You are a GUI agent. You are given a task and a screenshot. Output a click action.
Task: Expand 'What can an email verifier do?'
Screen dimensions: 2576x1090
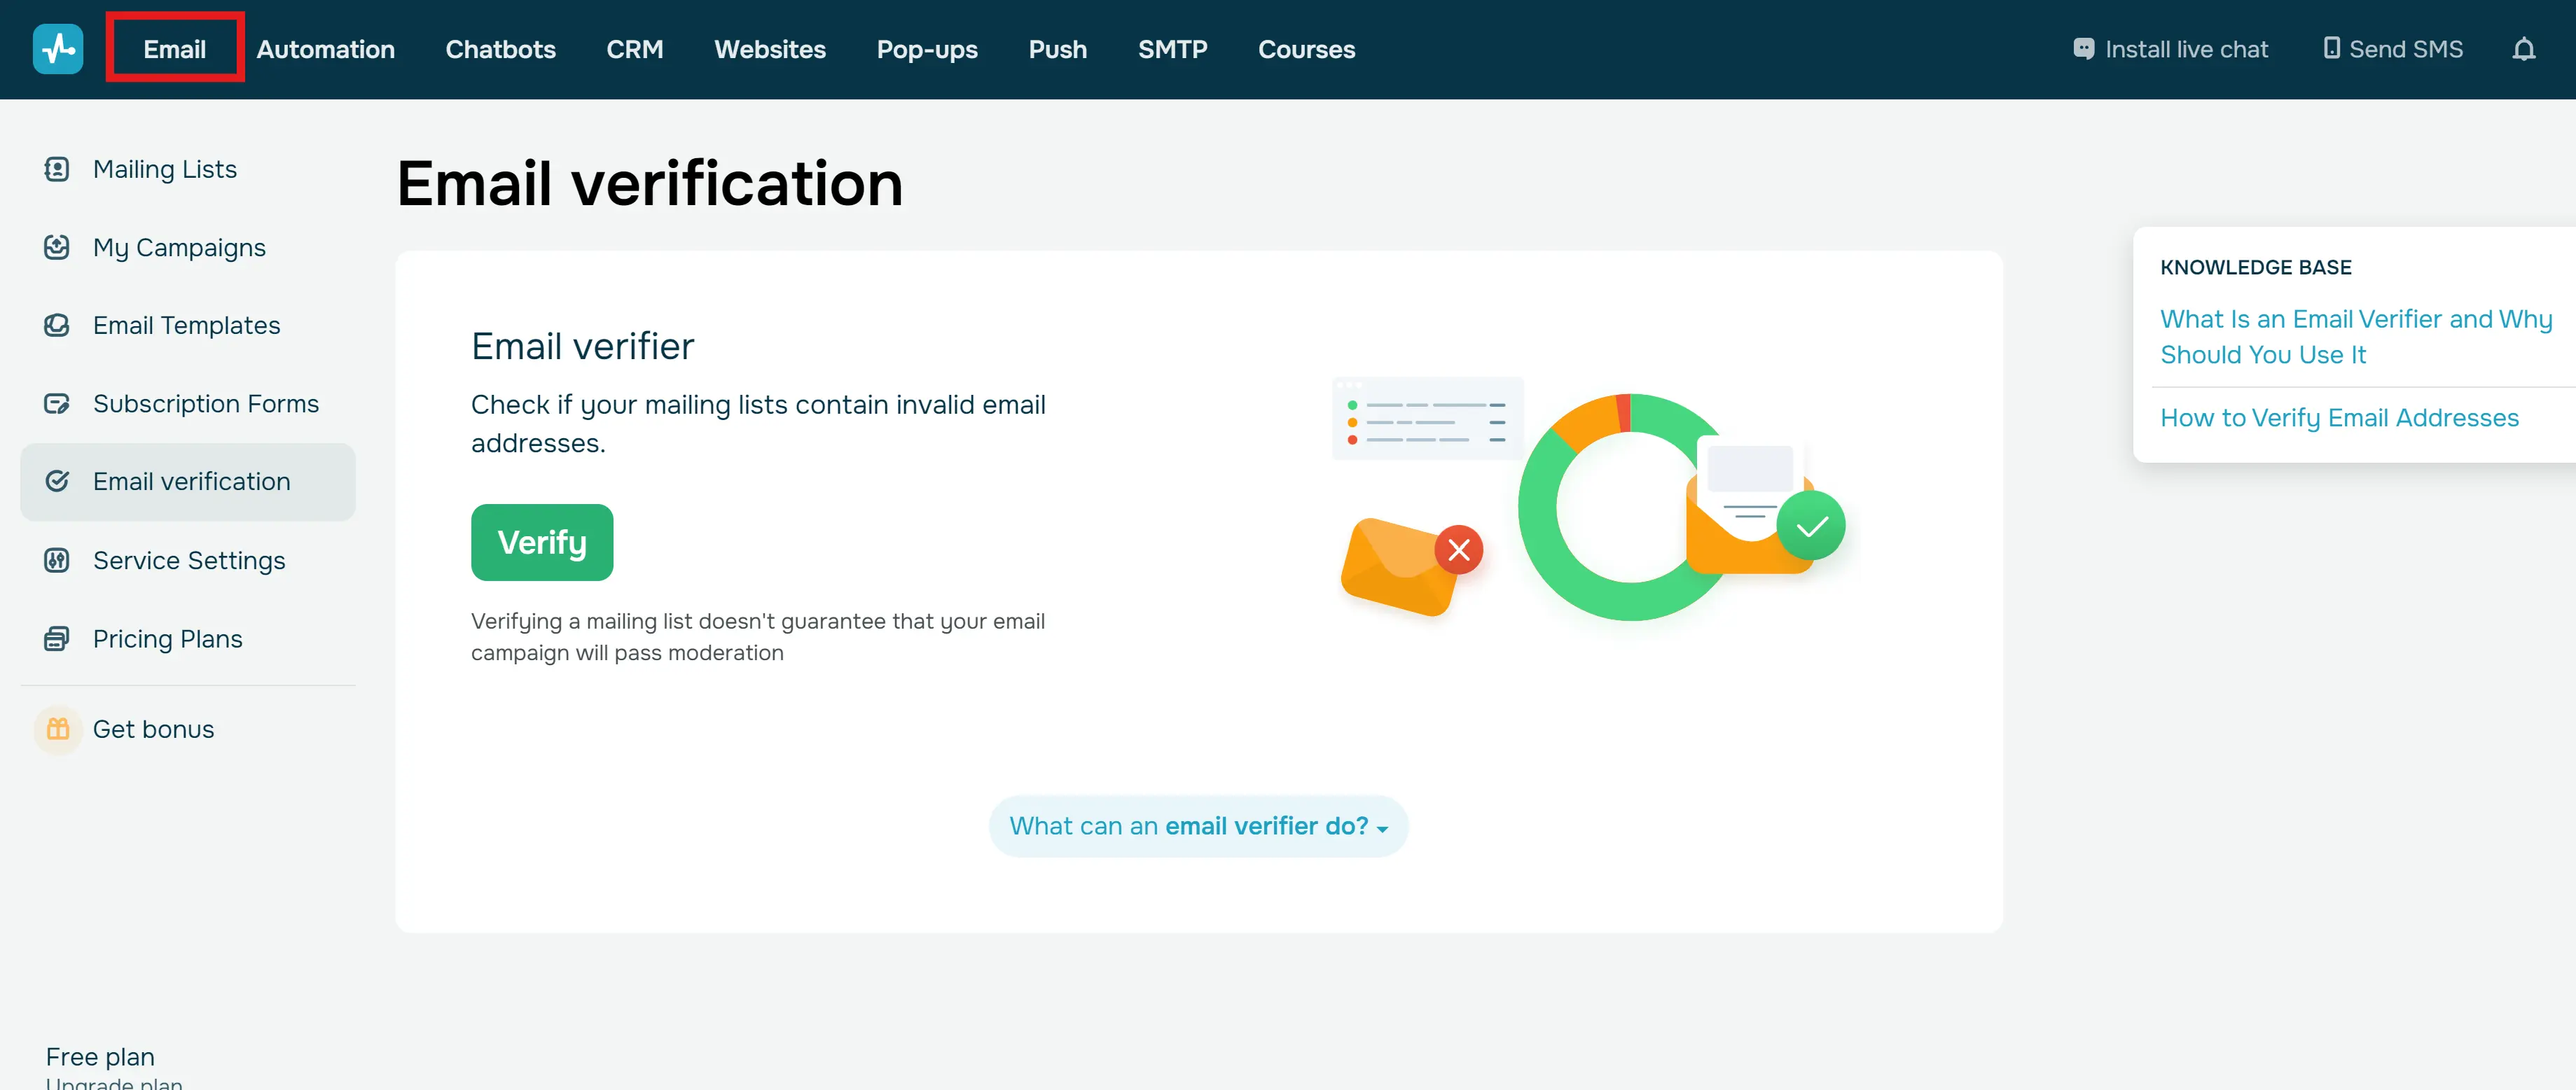(x=1198, y=826)
